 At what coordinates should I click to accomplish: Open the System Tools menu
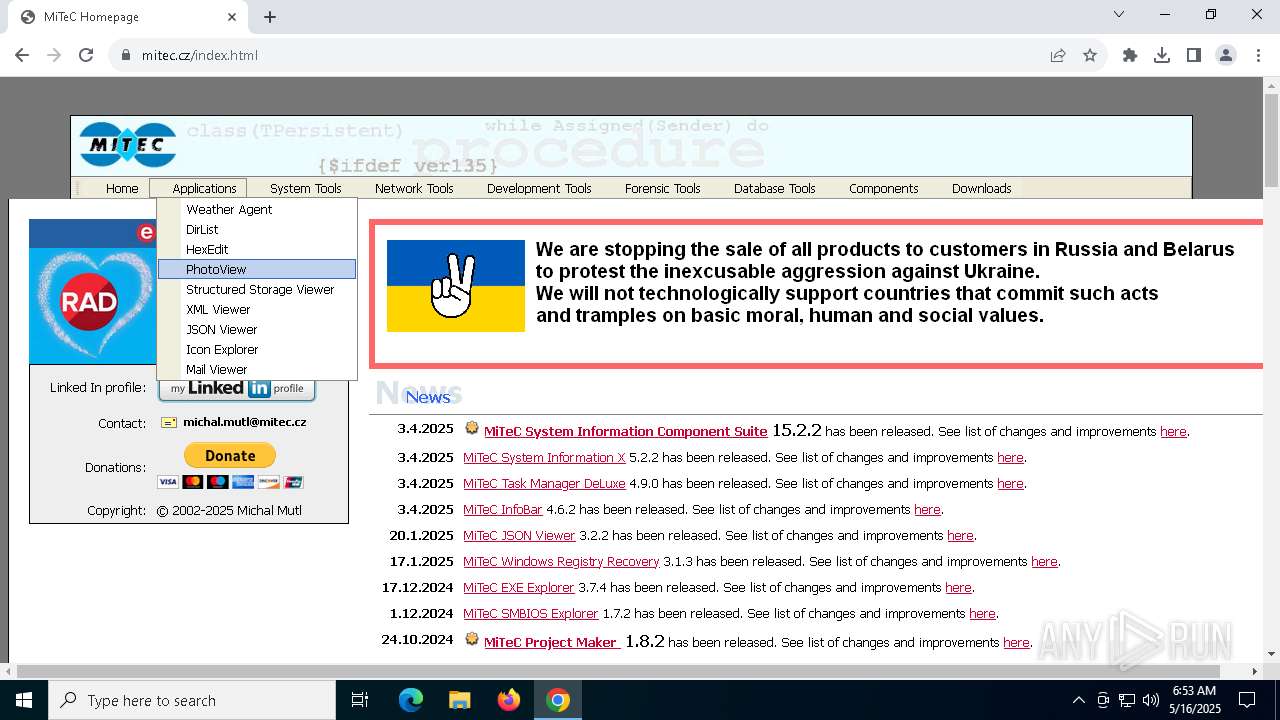pos(305,188)
